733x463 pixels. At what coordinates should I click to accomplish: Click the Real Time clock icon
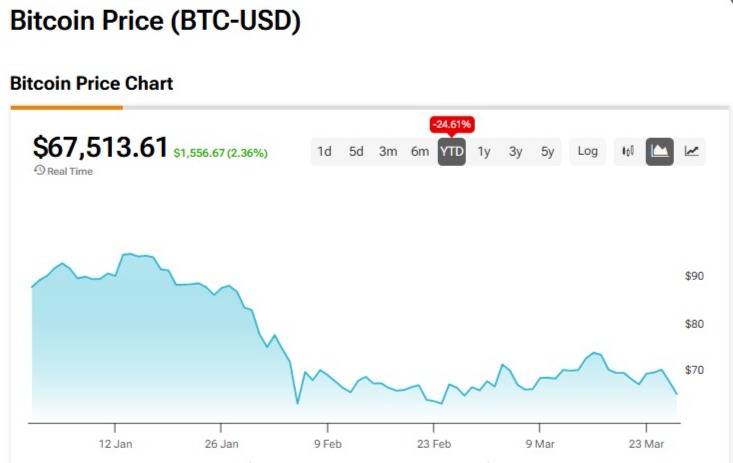pyautogui.click(x=40, y=171)
